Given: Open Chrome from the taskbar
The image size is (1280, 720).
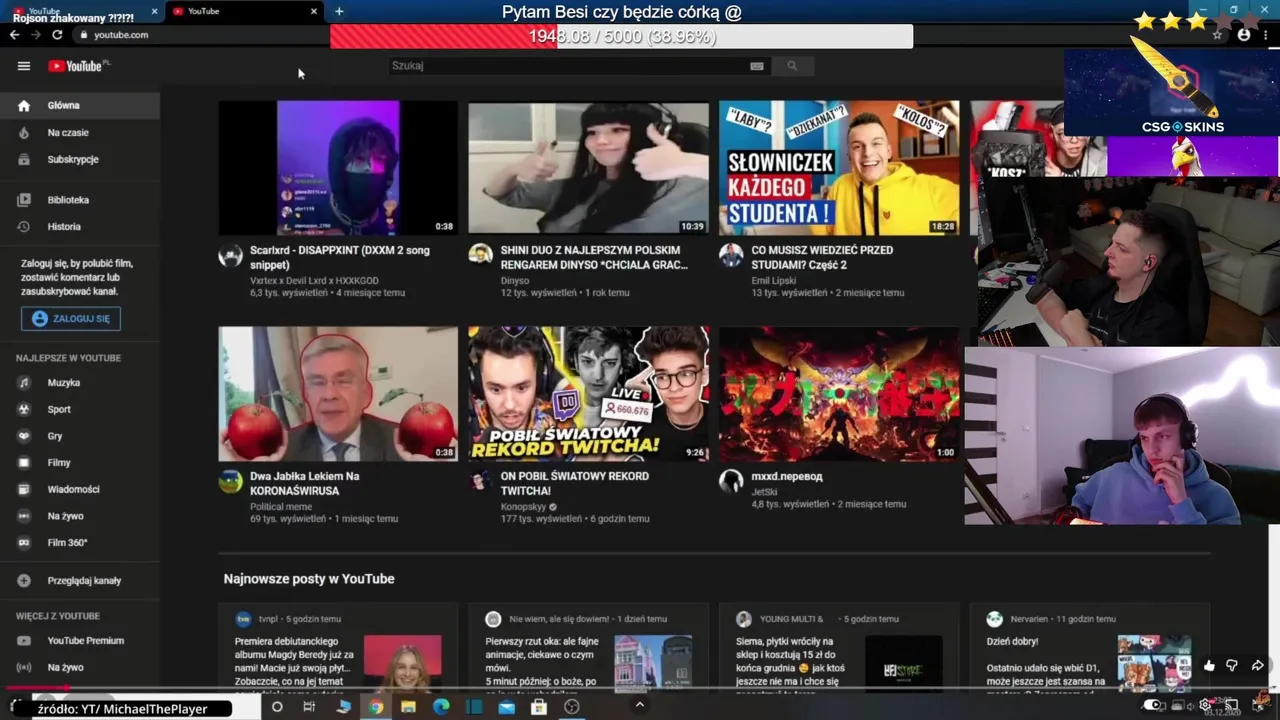Looking at the screenshot, I should 375,707.
